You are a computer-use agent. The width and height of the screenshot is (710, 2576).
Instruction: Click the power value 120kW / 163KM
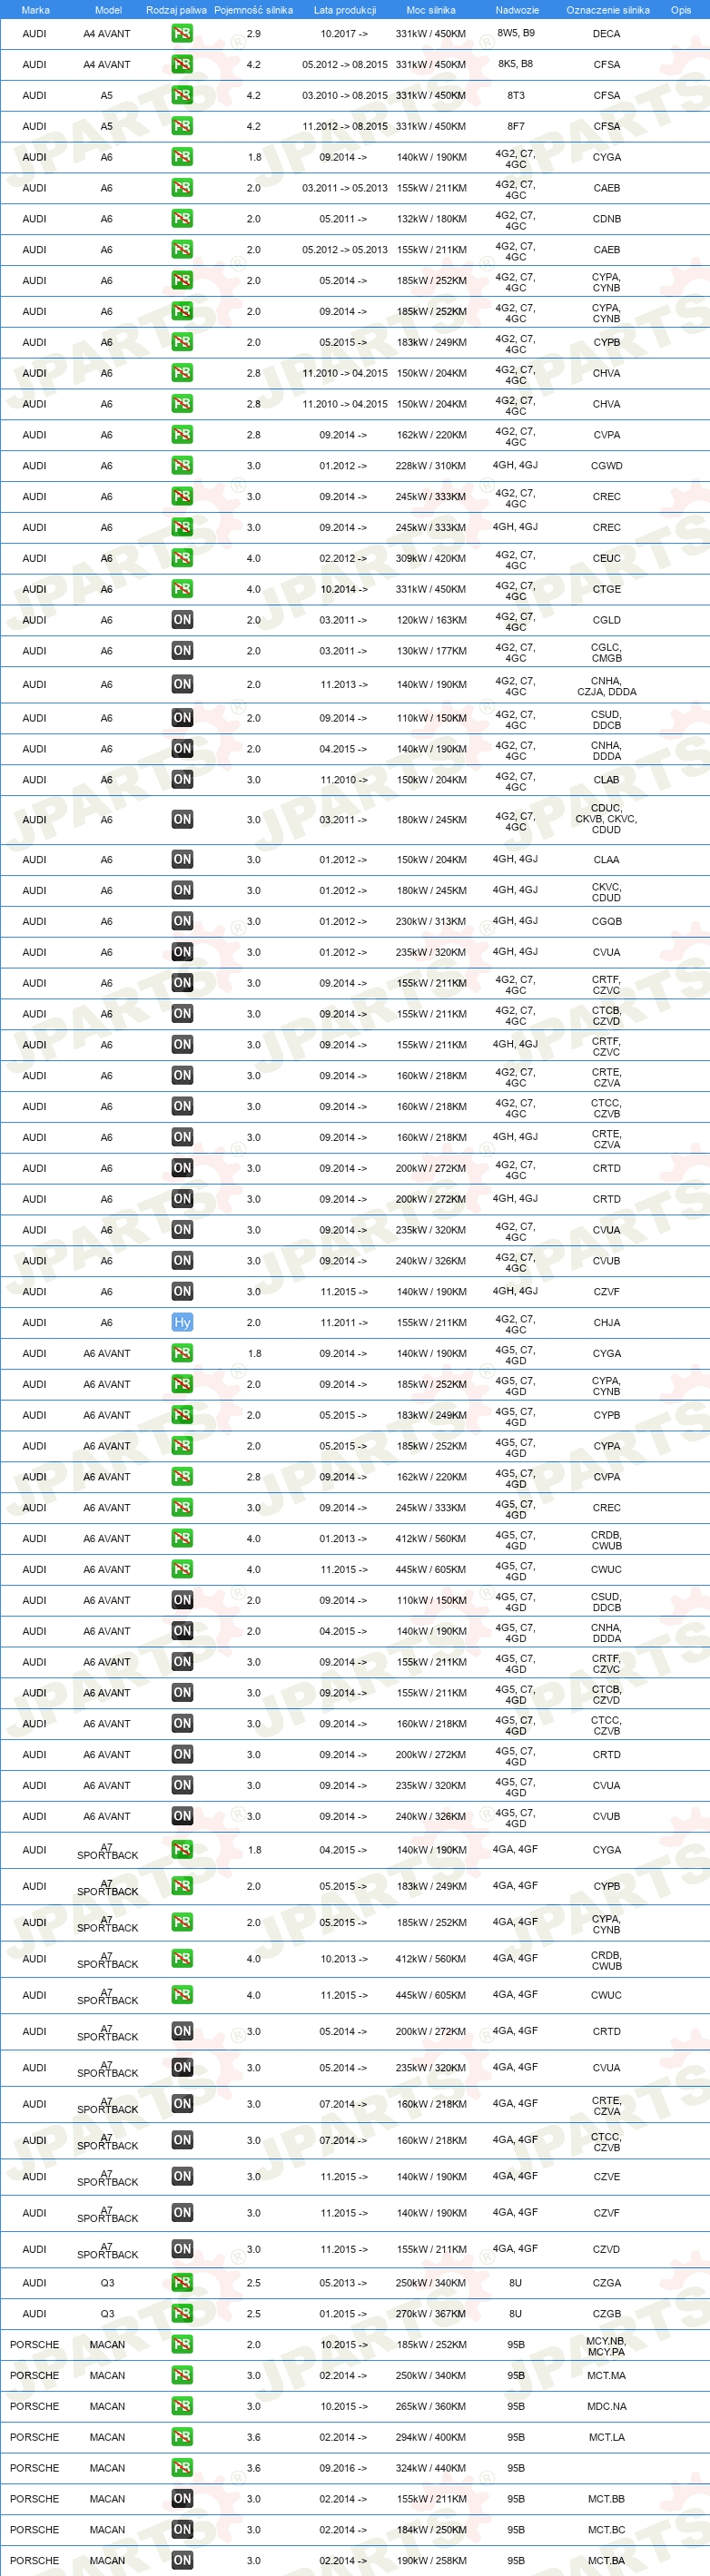(x=431, y=620)
